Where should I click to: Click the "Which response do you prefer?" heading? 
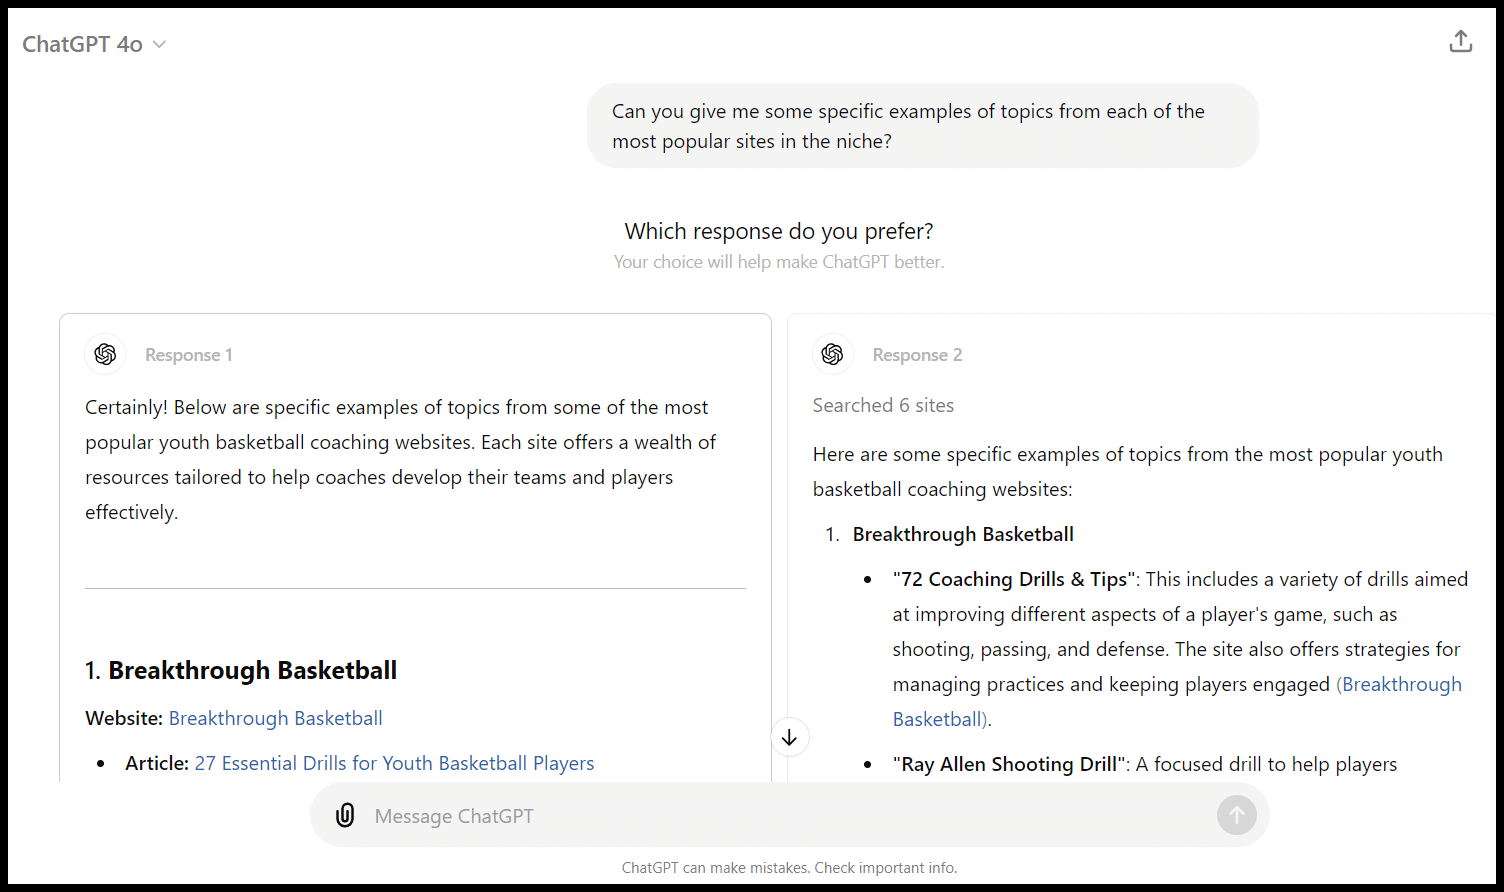point(779,231)
